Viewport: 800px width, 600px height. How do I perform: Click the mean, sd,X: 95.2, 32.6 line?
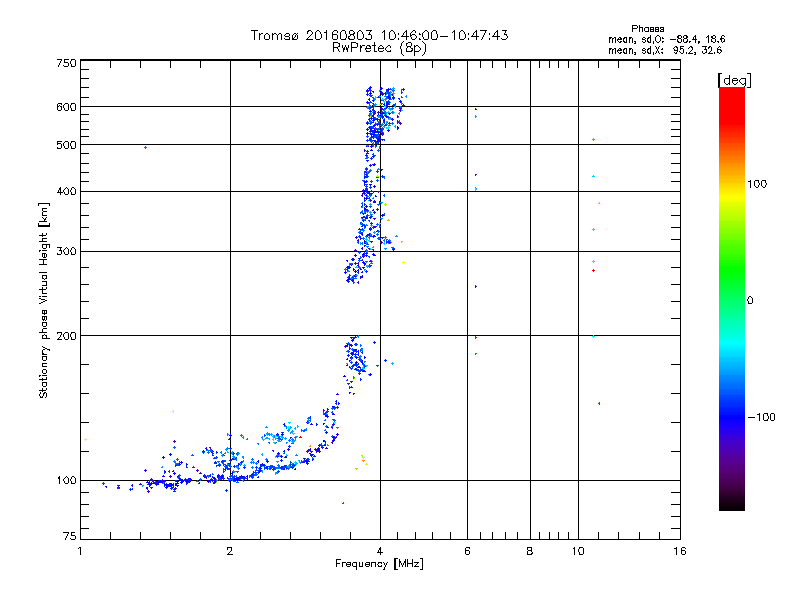pyautogui.click(x=665, y=50)
